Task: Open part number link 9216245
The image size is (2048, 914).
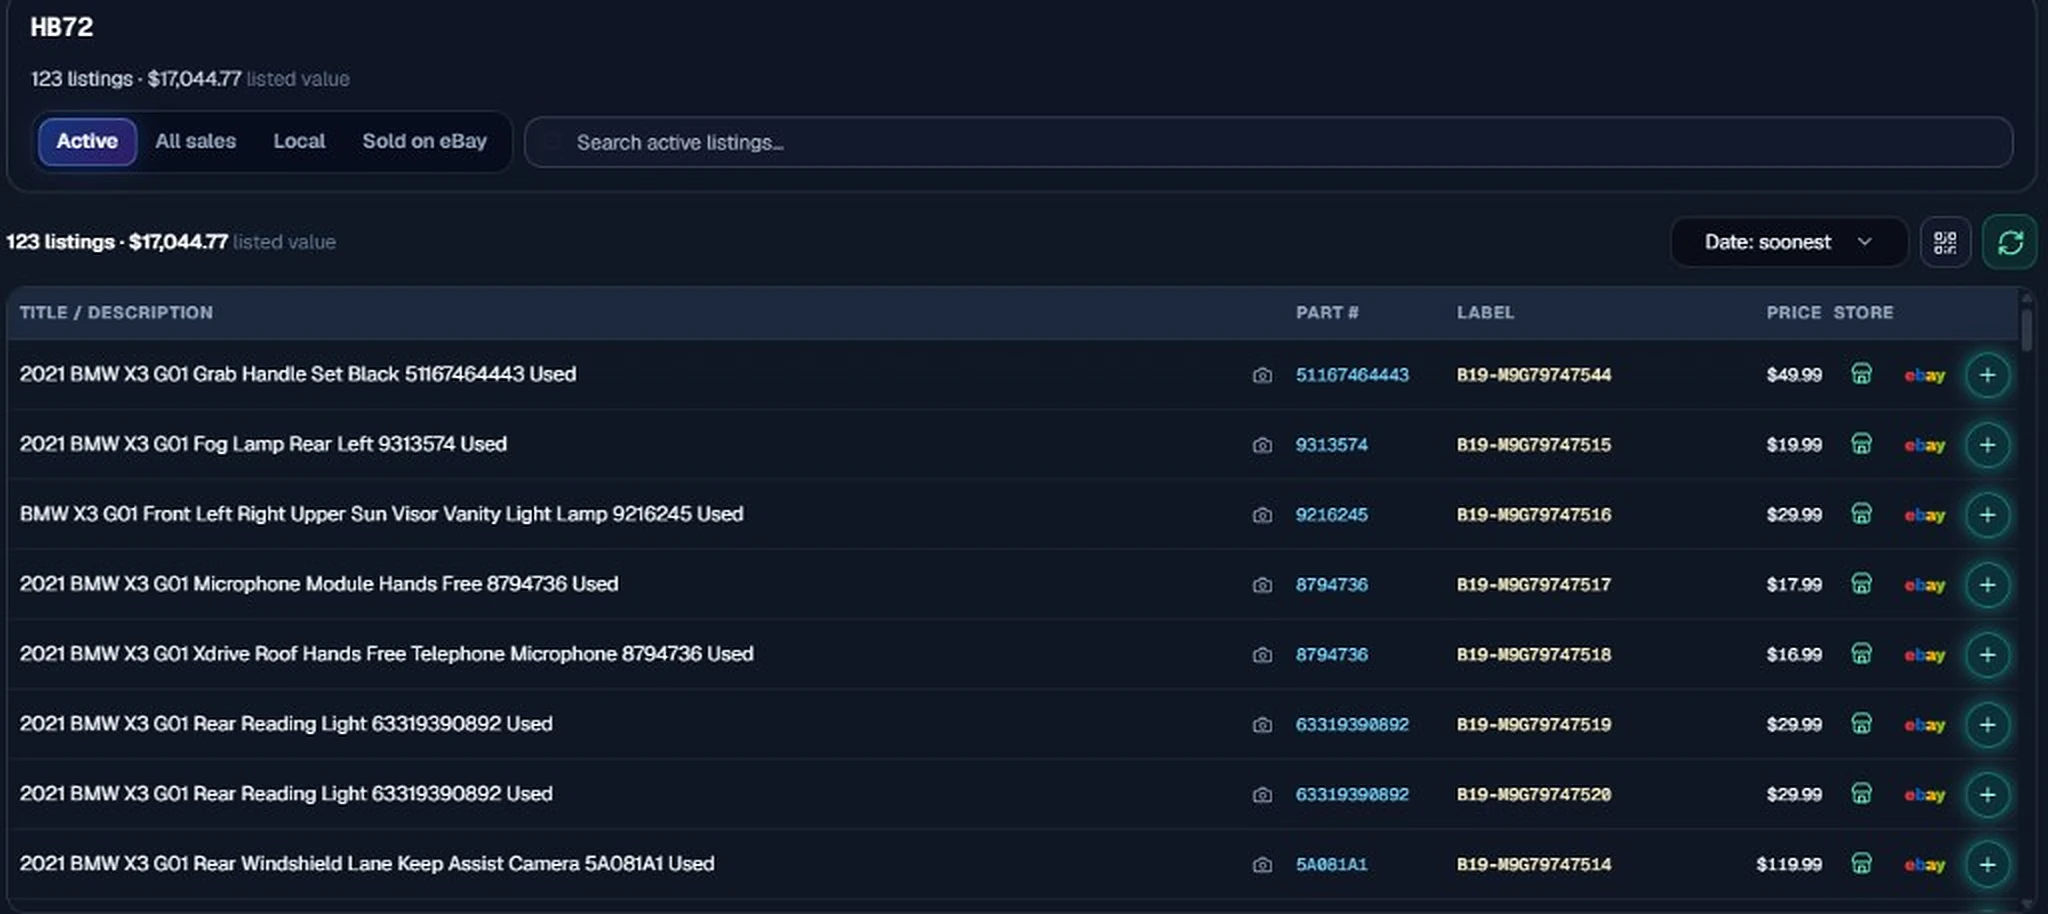Action: (x=1331, y=515)
